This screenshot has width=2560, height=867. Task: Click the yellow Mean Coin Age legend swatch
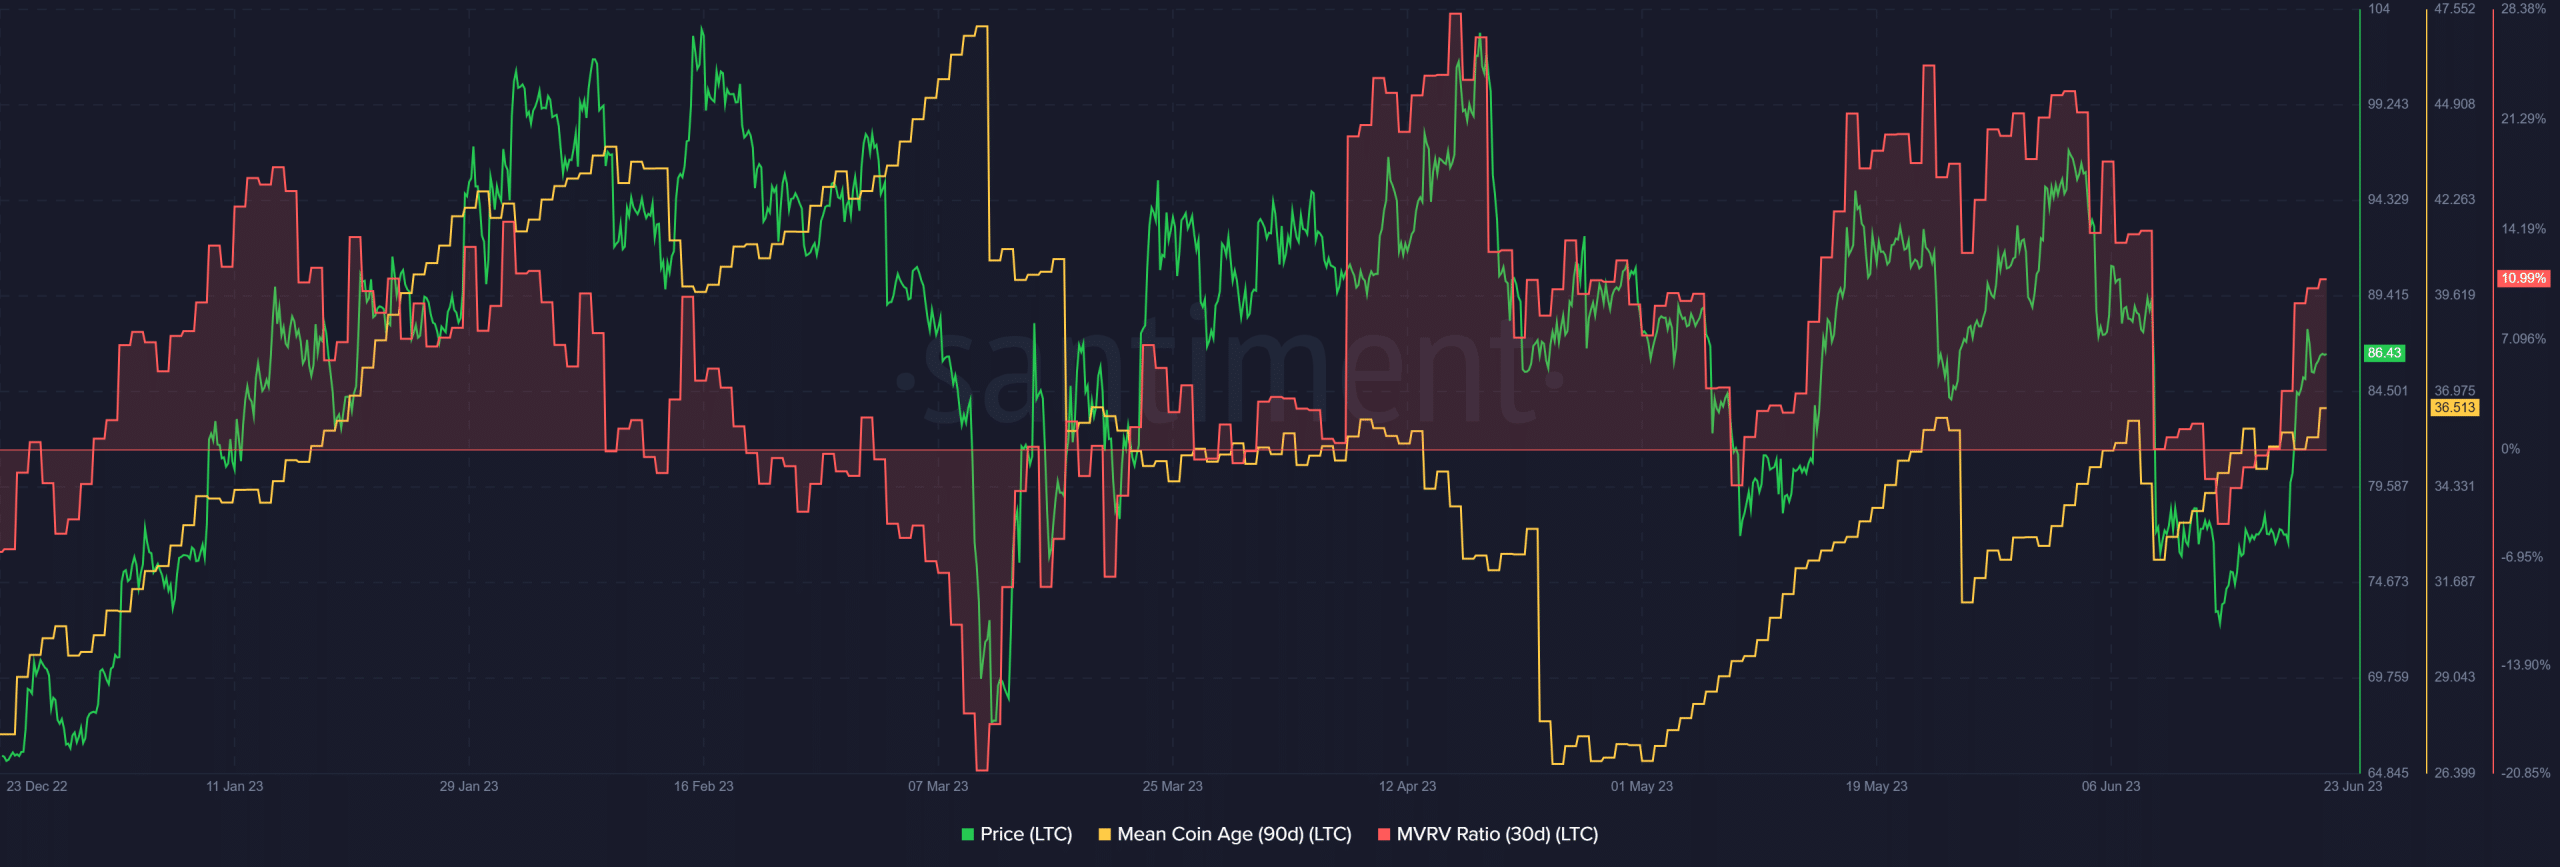(1104, 834)
